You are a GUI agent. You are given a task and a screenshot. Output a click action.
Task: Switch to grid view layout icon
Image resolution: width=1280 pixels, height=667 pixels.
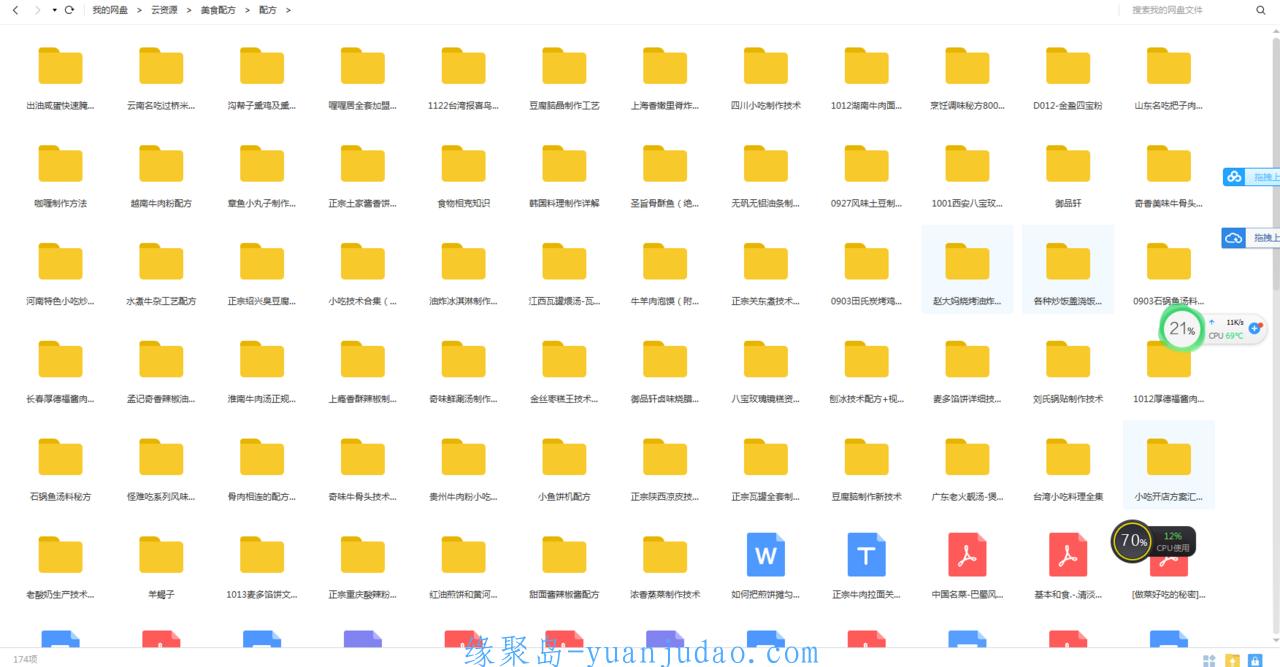point(1209,660)
